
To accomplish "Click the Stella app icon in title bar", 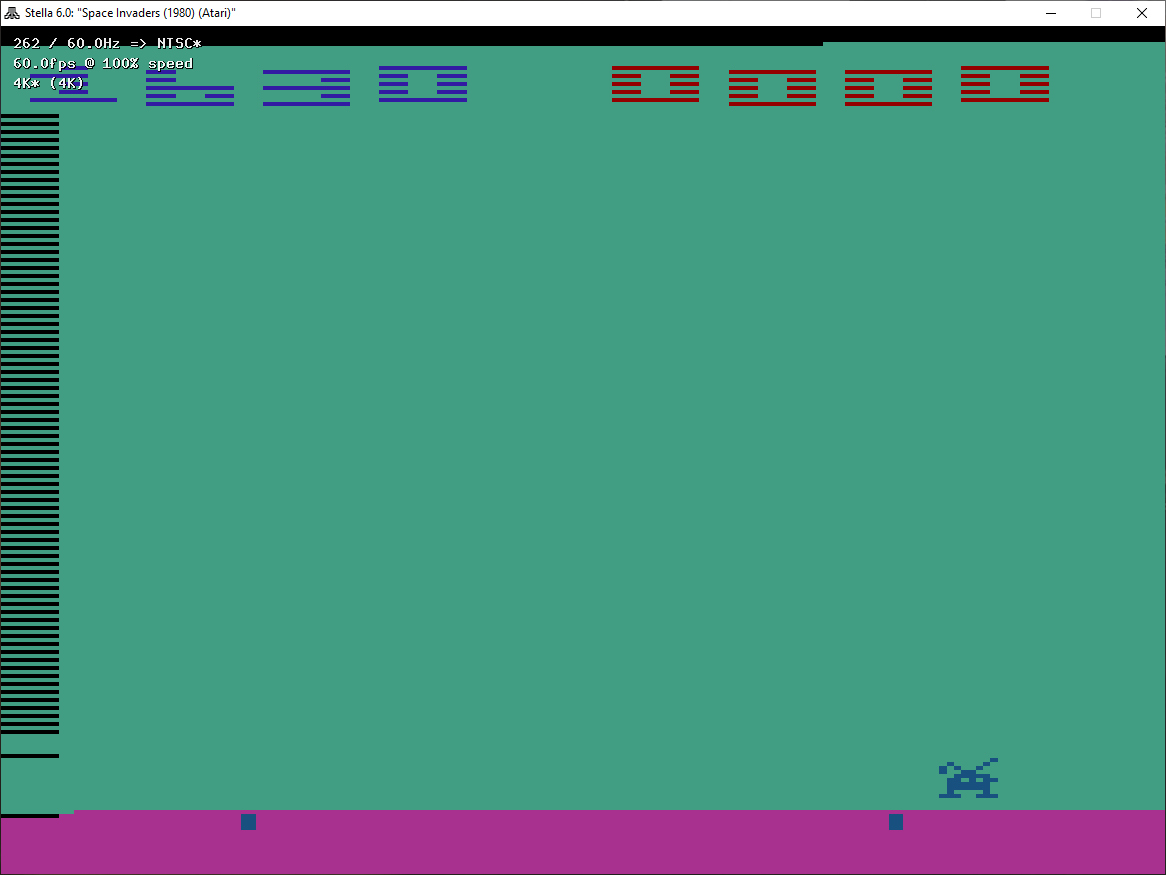I will click(12, 13).
